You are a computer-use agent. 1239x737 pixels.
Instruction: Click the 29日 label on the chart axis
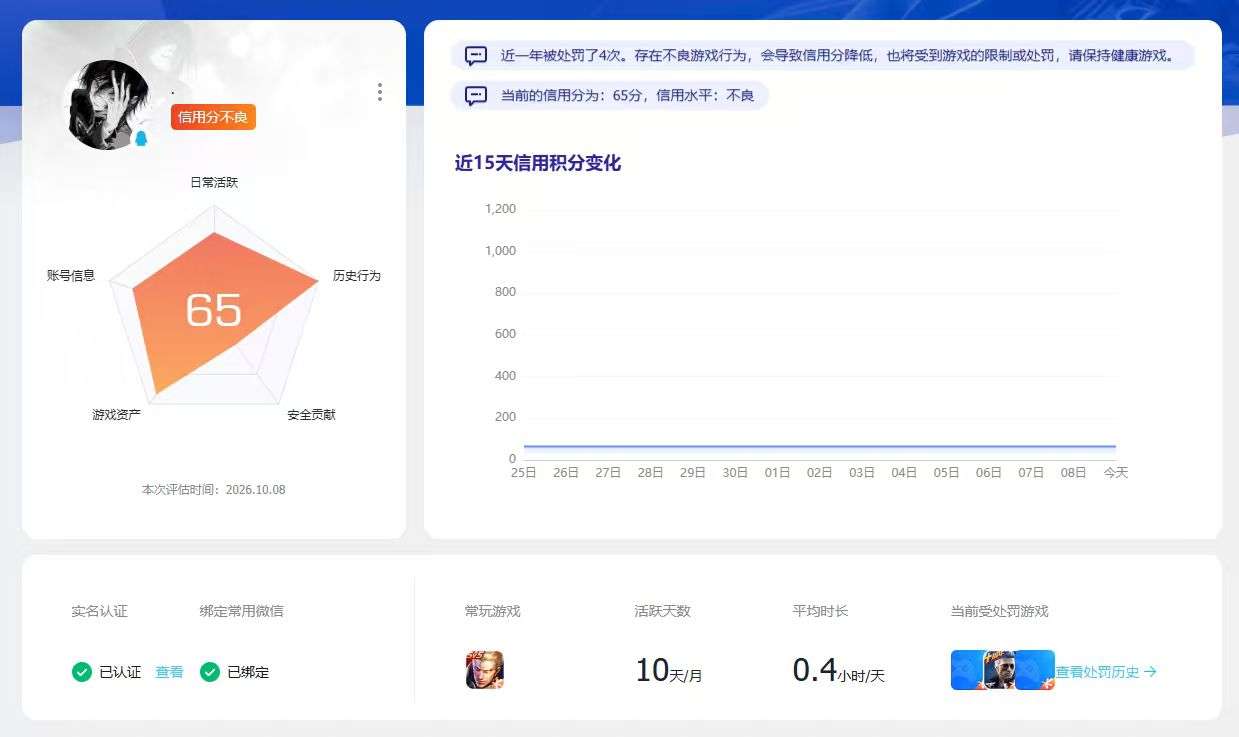tap(693, 473)
